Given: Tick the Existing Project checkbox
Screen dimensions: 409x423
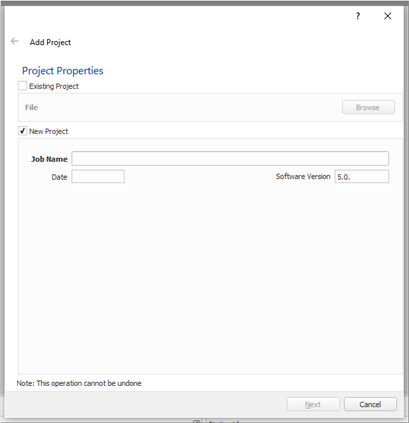Looking at the screenshot, I should 22,86.
